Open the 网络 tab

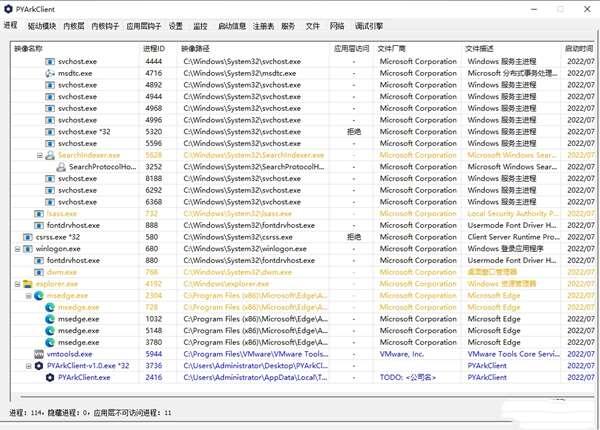[337, 24]
